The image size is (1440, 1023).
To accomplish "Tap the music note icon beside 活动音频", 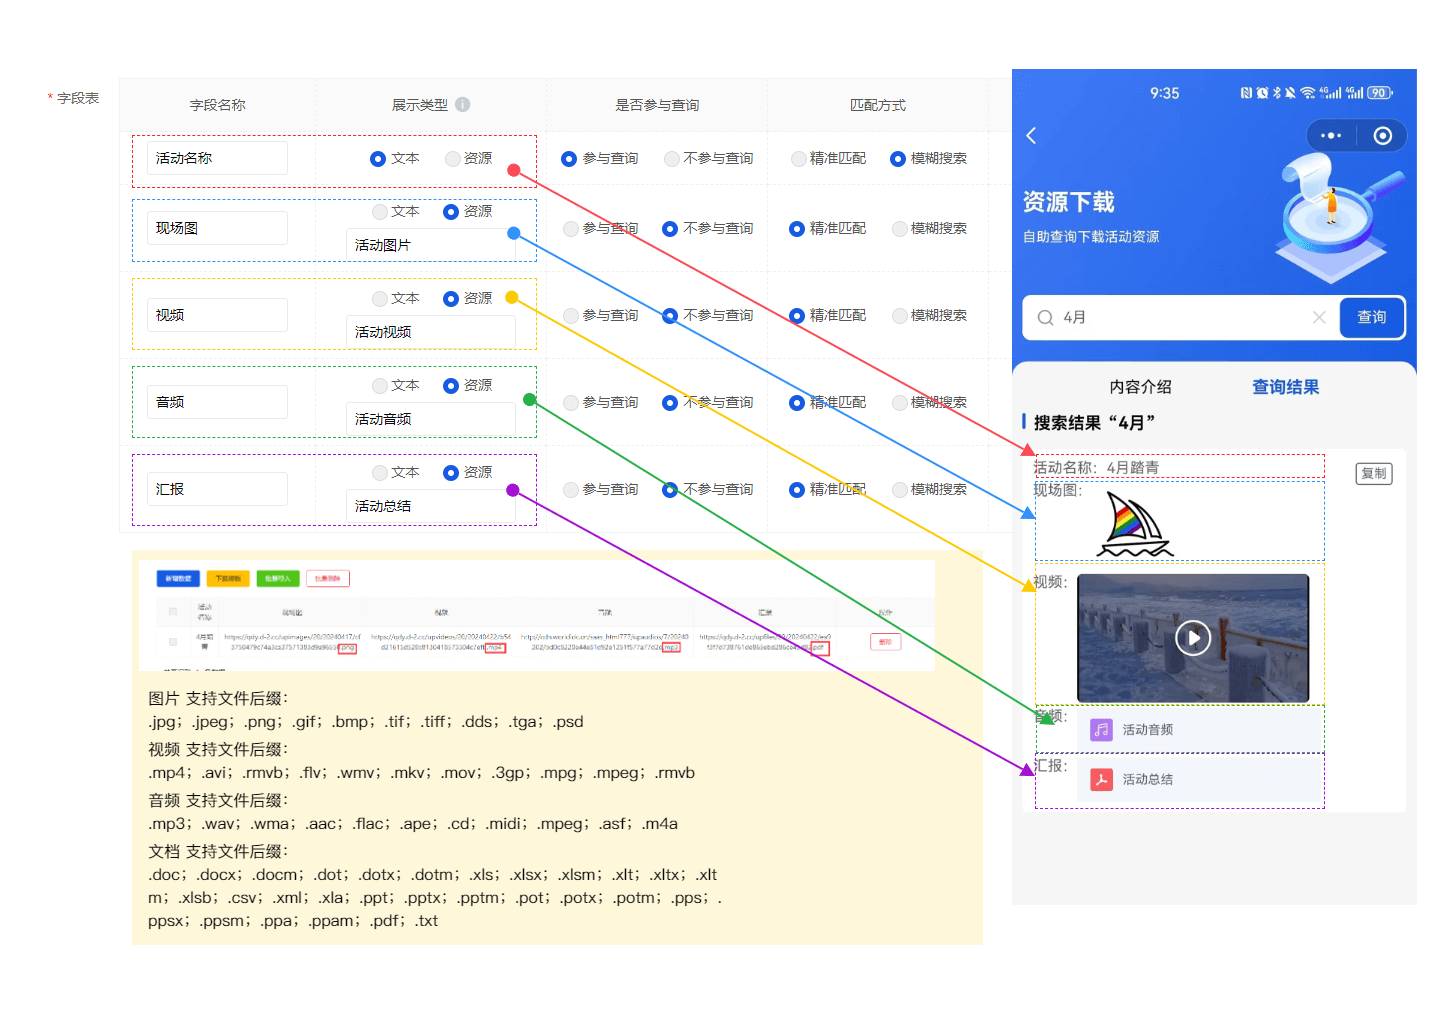I will tap(1101, 730).
